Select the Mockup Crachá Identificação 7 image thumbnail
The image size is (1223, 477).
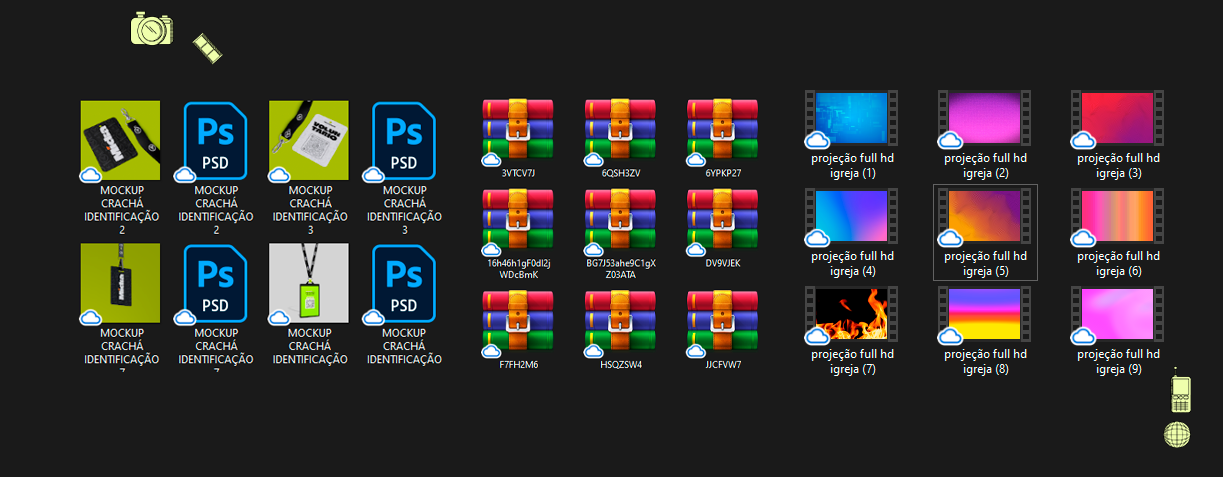120,283
